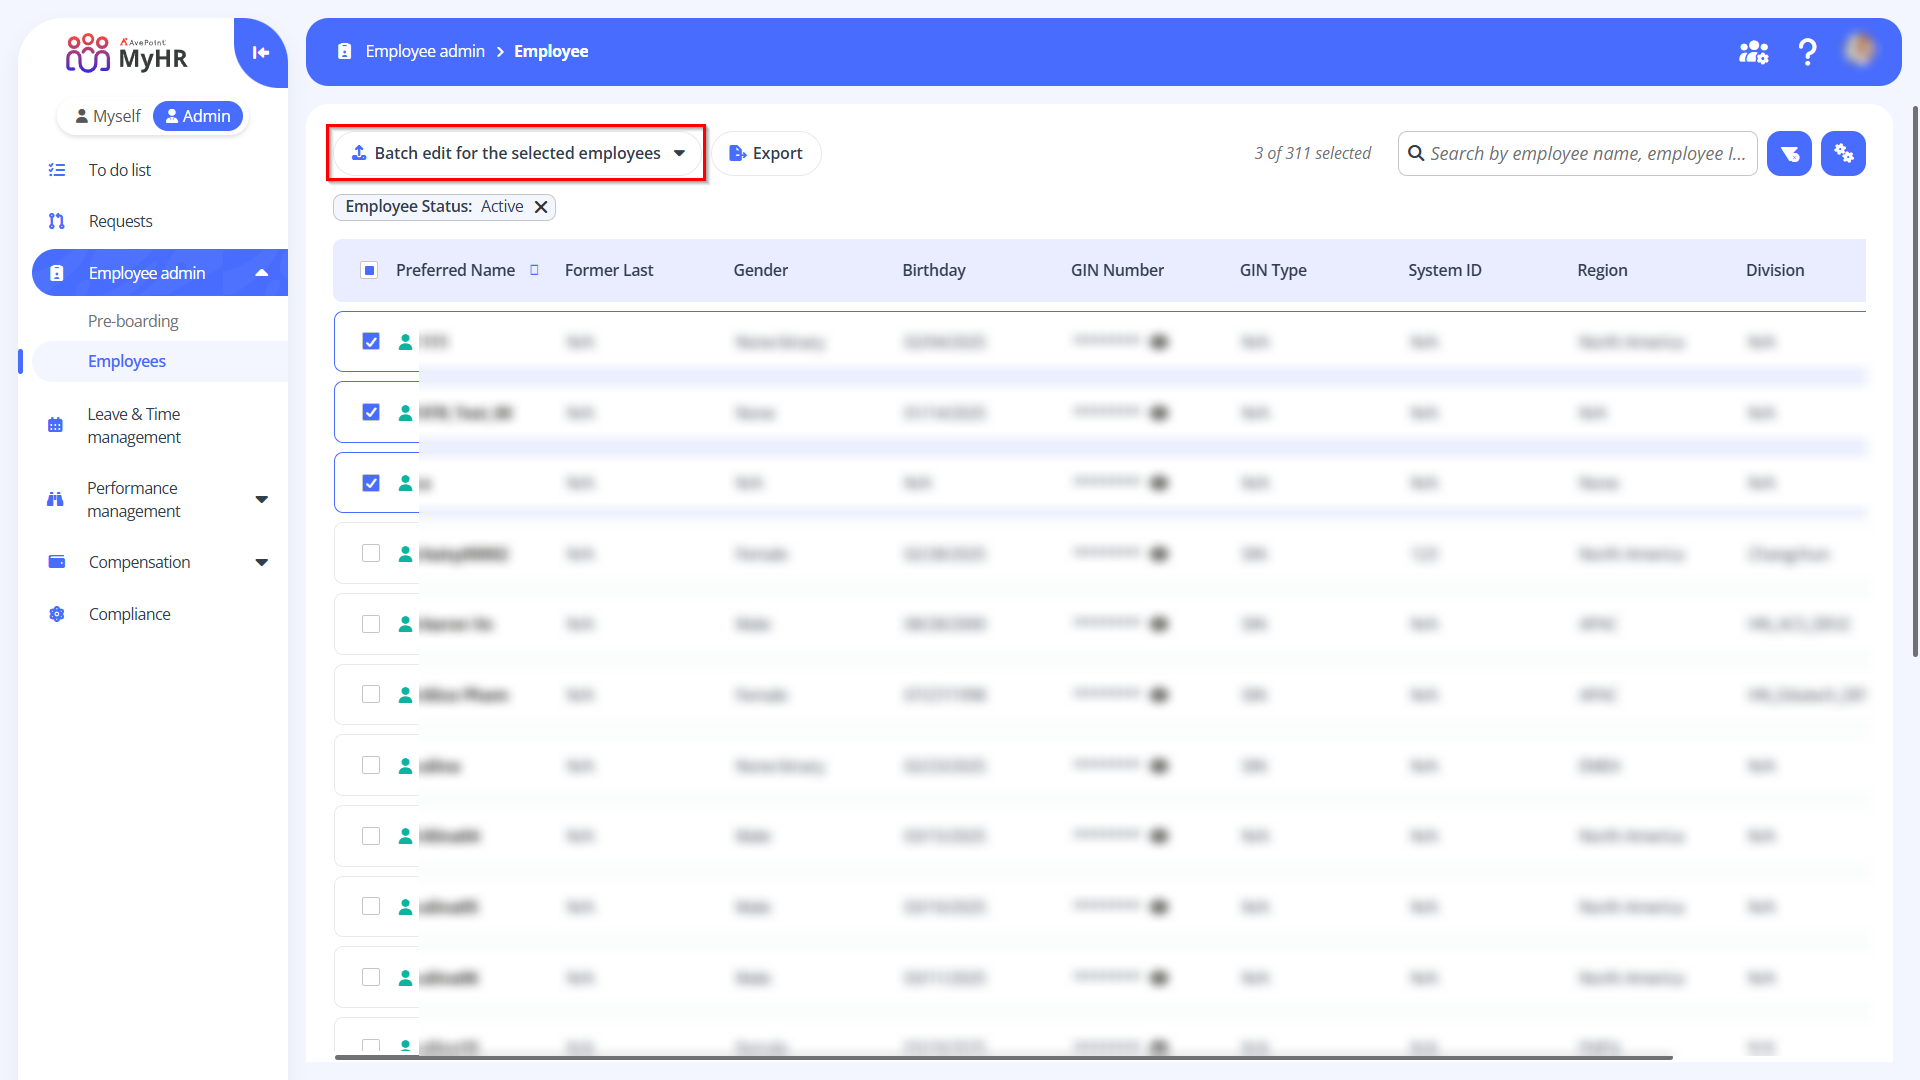Click the MyHR logo
The height and width of the screenshot is (1080, 1920).
click(x=127, y=54)
